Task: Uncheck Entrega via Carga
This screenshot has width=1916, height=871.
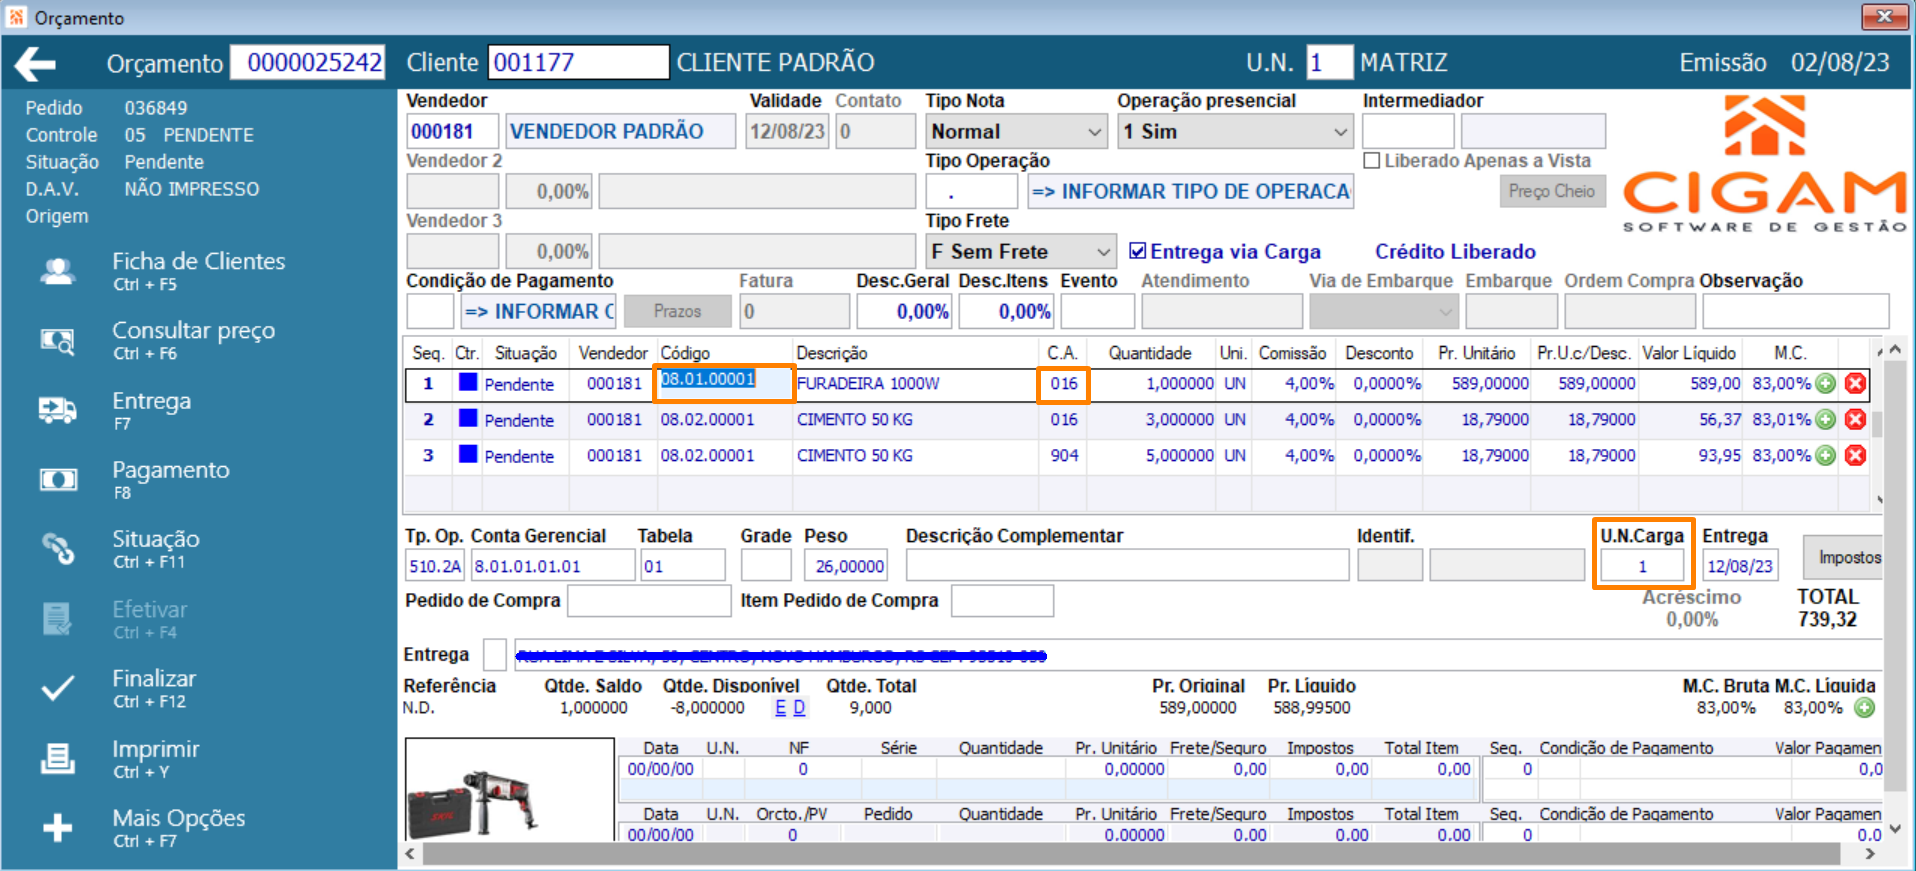Action: coord(1137,251)
